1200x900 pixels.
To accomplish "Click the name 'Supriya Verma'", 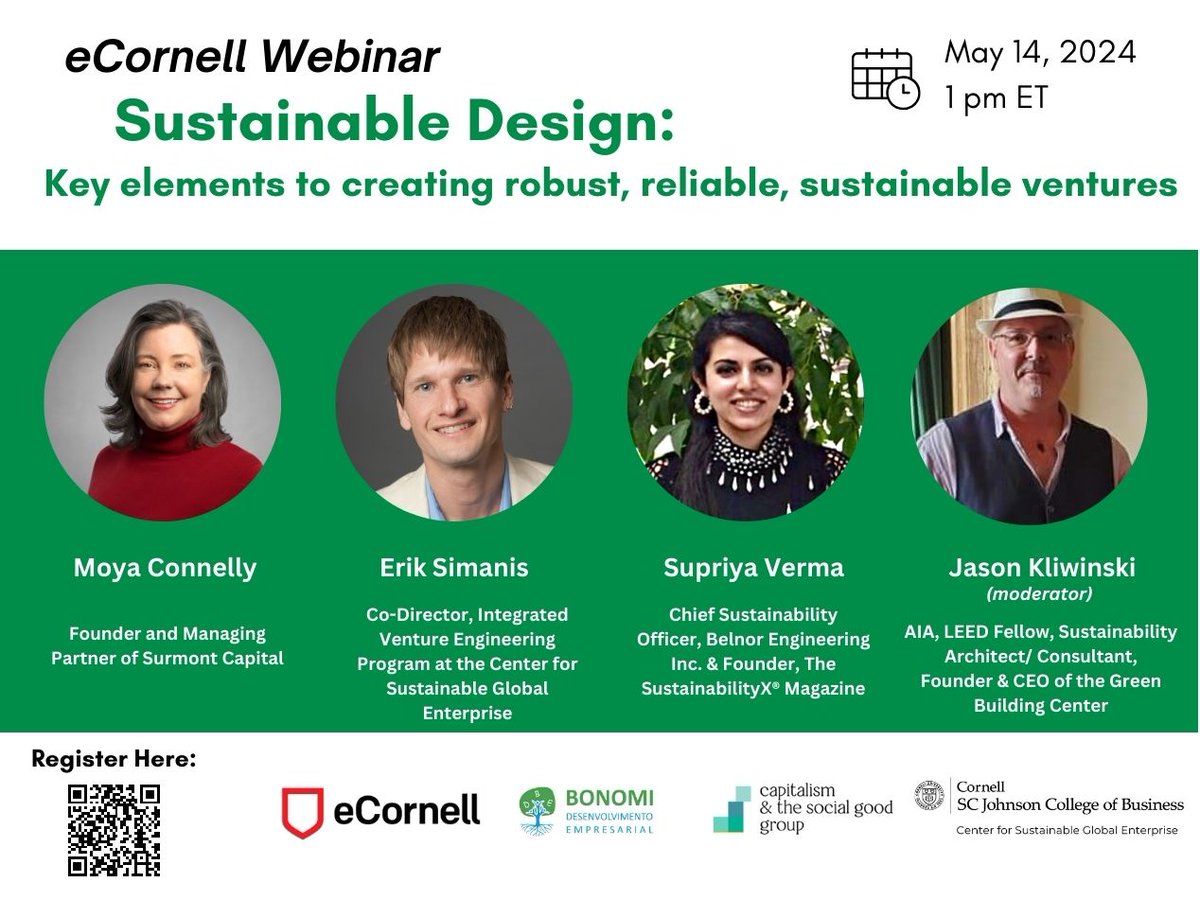I will (x=754, y=568).
